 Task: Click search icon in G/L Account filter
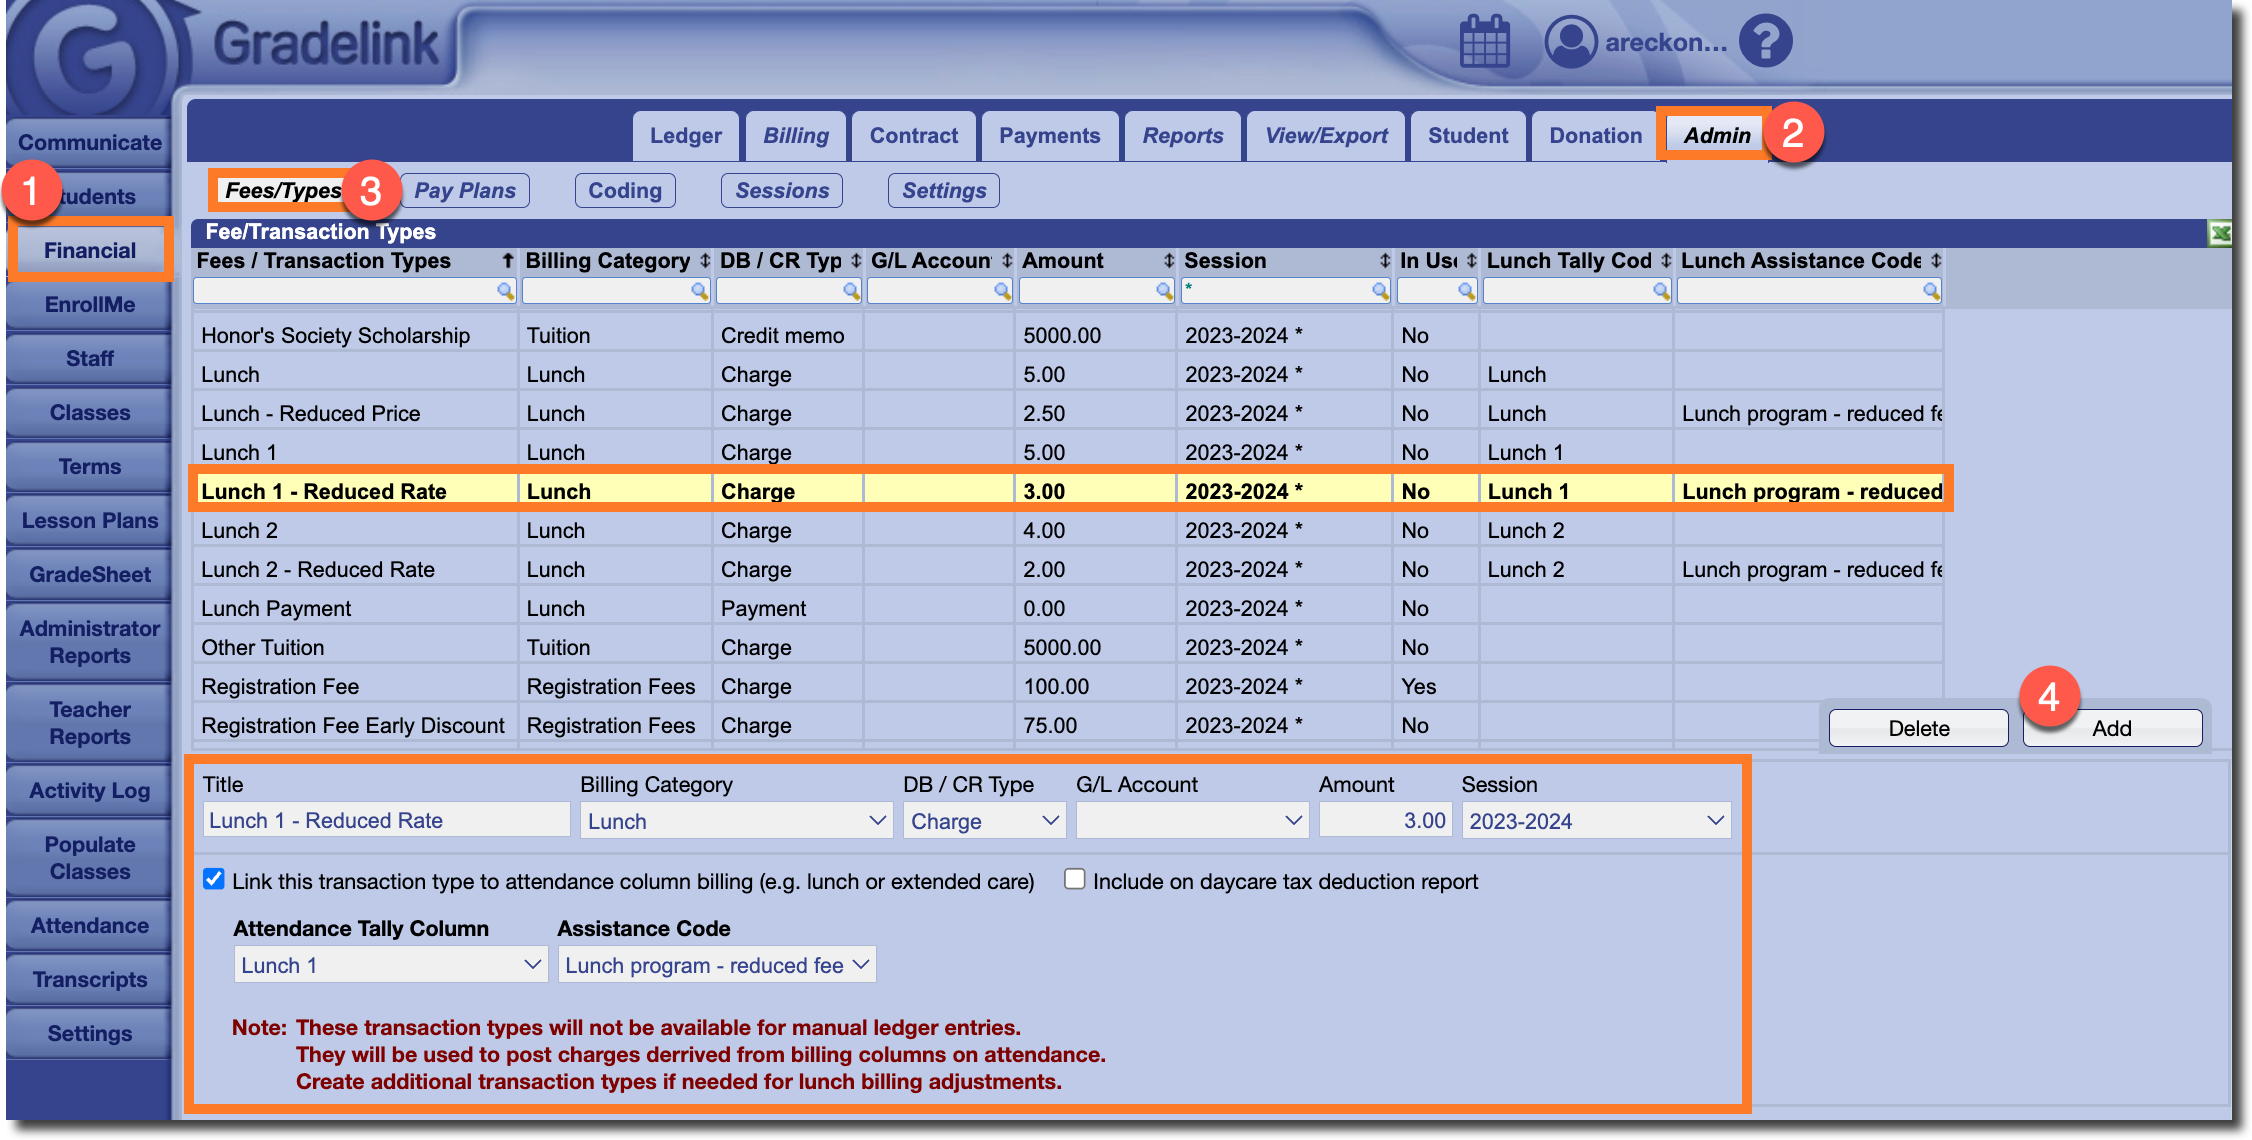click(x=1002, y=291)
